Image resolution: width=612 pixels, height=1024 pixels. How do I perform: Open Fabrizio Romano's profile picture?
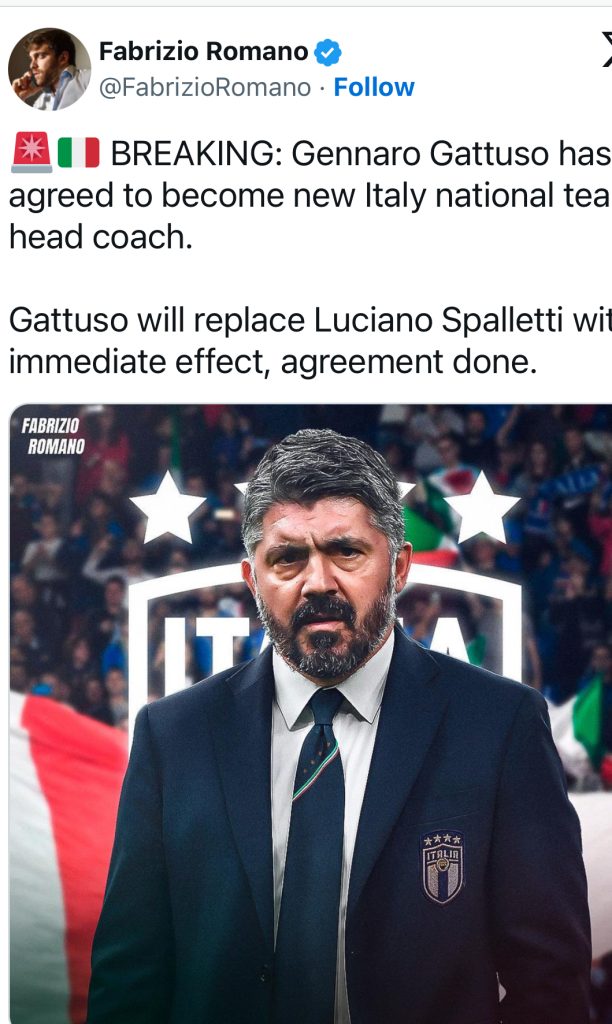click(x=49, y=69)
